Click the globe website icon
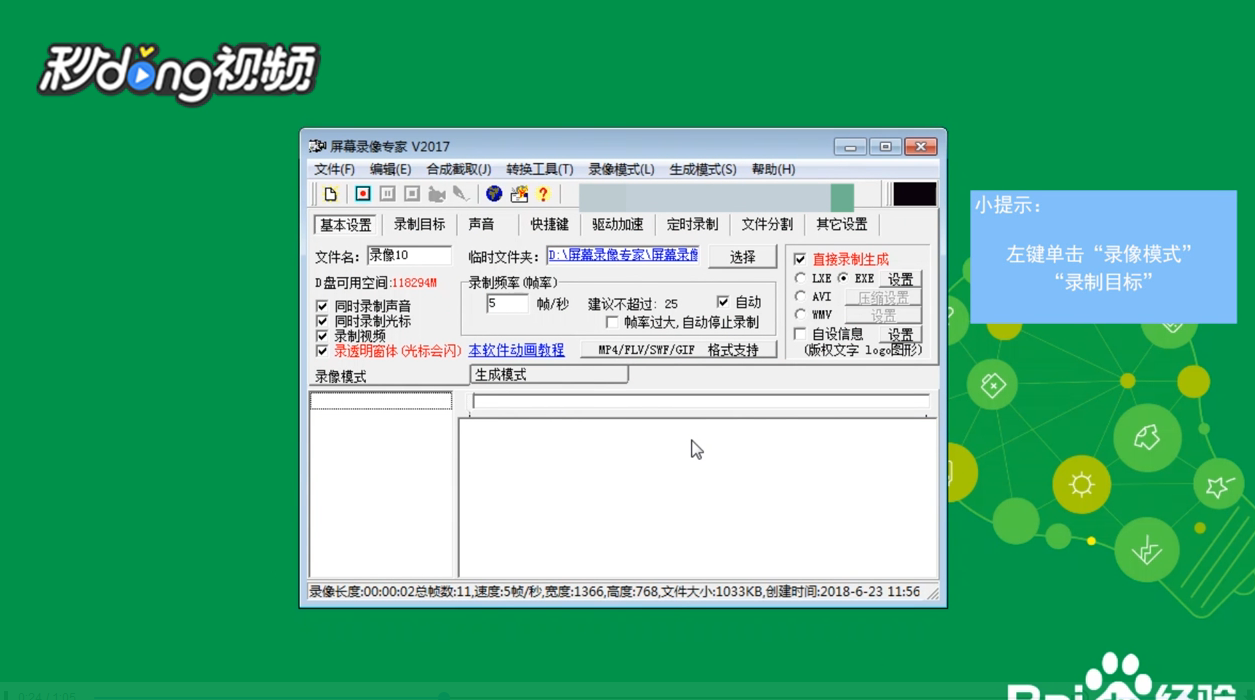The width and height of the screenshot is (1255, 700). coord(493,195)
